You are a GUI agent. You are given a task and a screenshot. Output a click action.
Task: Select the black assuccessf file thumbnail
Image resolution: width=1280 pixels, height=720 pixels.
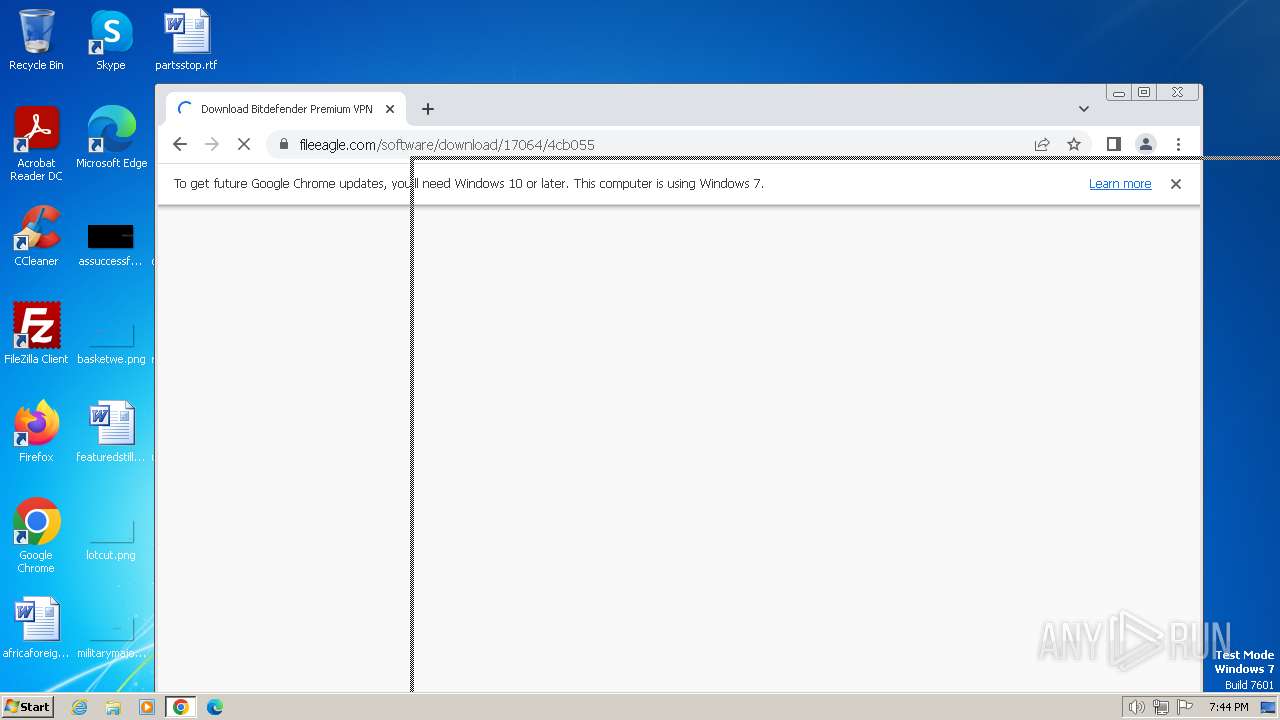point(111,237)
